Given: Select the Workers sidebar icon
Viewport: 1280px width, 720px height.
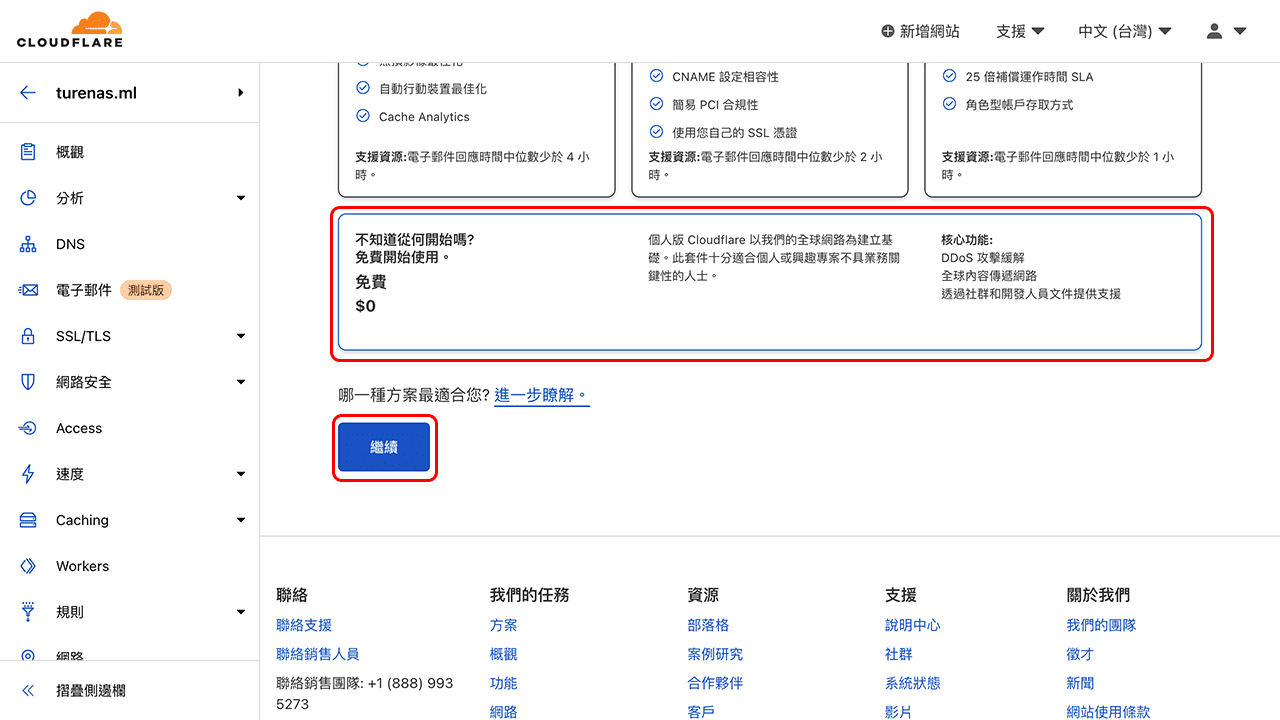Looking at the screenshot, I should pyautogui.click(x=27, y=566).
